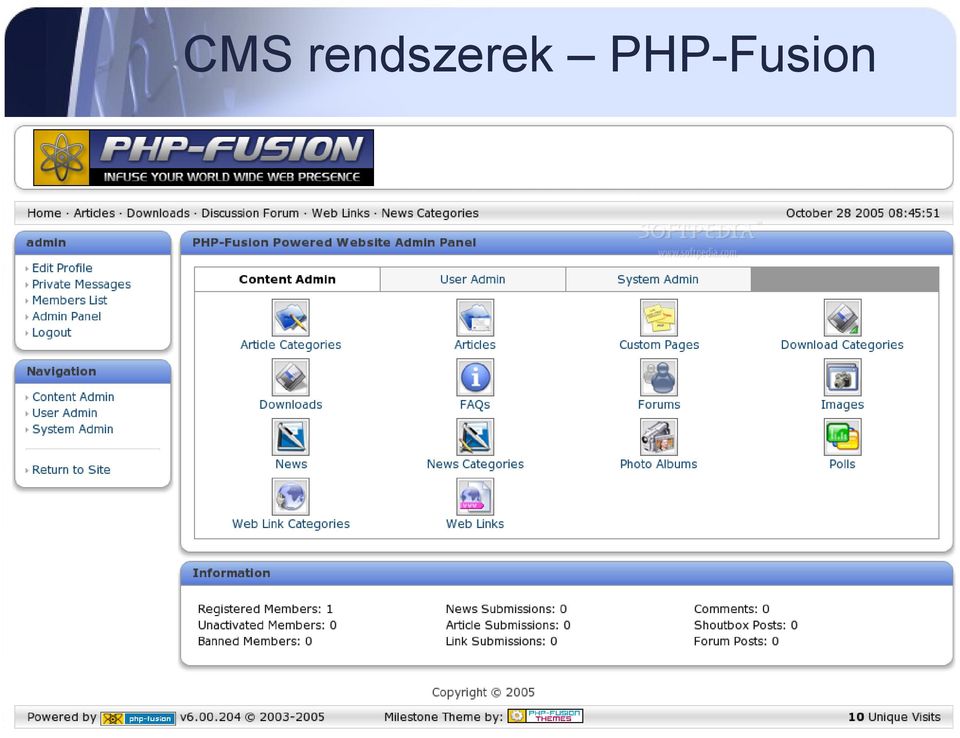Click the "10 Unique Visits" counter text

click(894, 717)
